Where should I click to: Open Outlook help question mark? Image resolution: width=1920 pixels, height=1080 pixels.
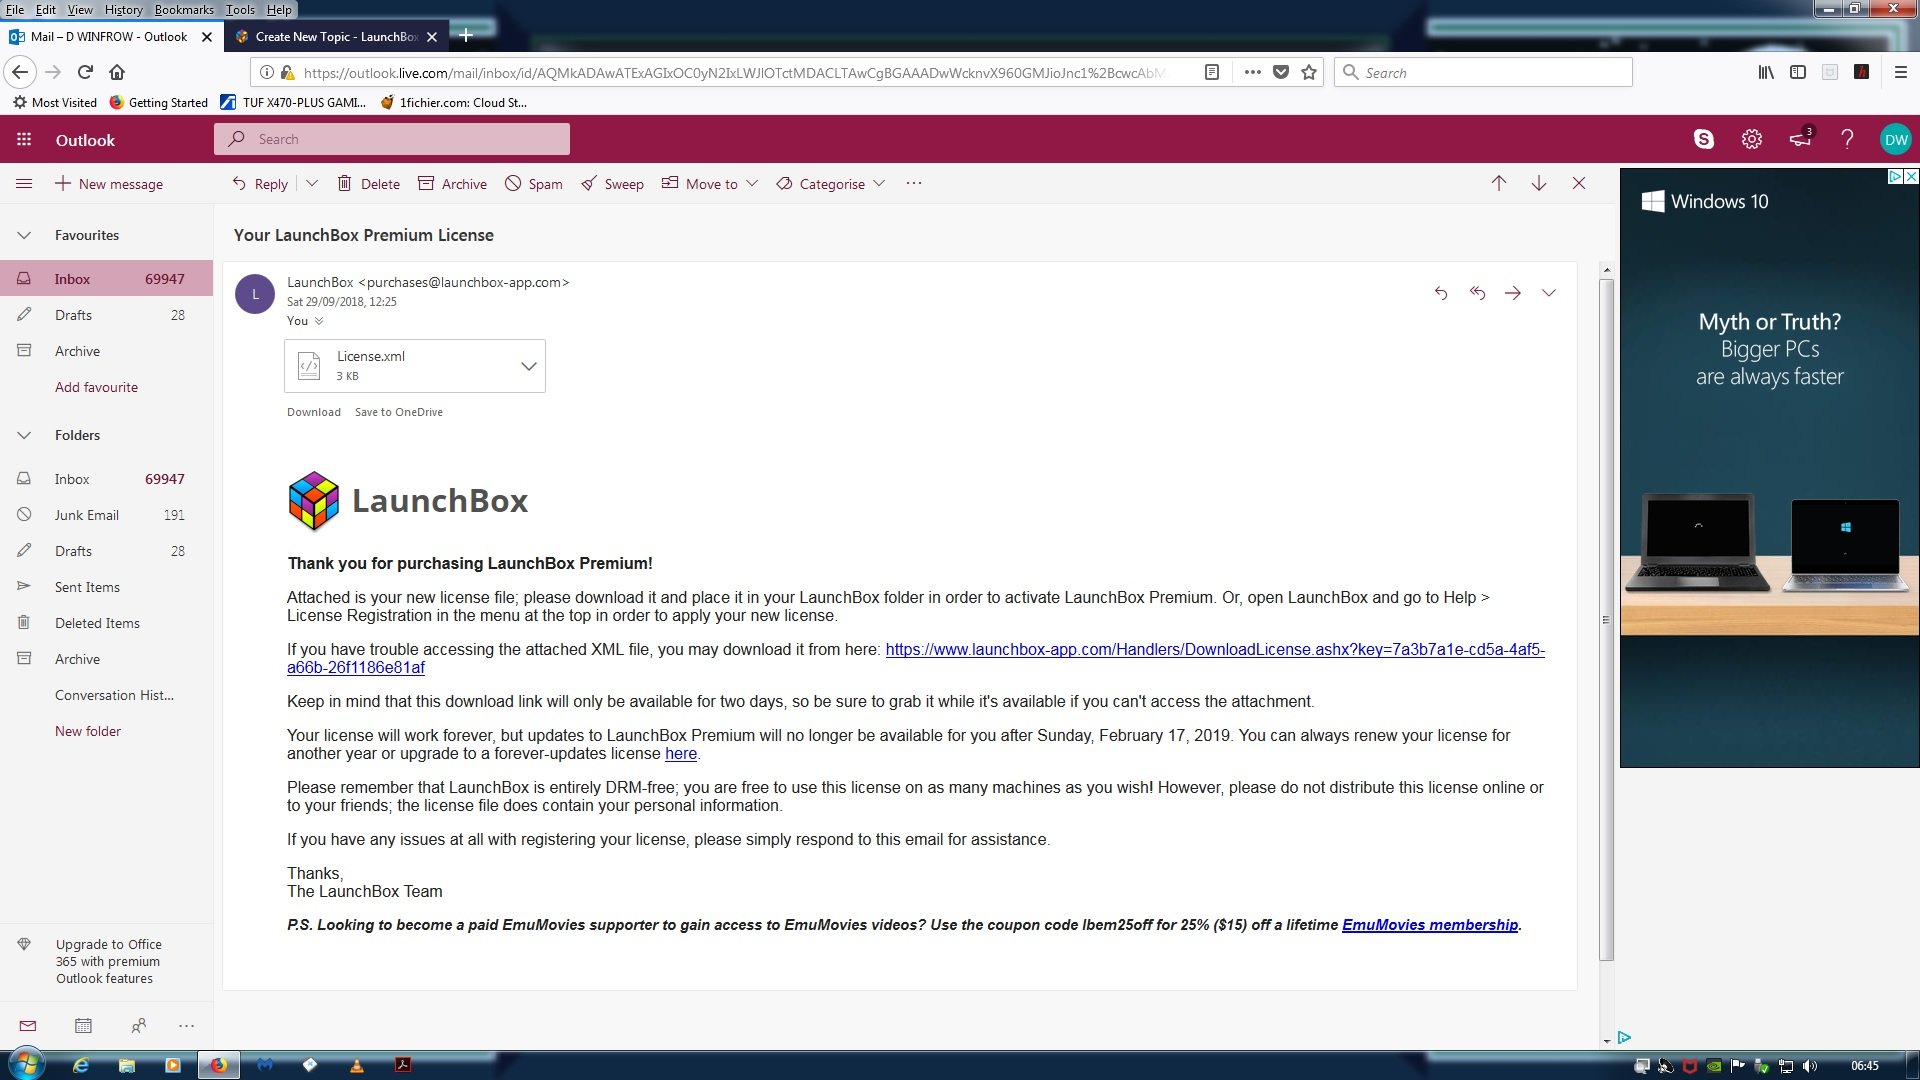1847,140
